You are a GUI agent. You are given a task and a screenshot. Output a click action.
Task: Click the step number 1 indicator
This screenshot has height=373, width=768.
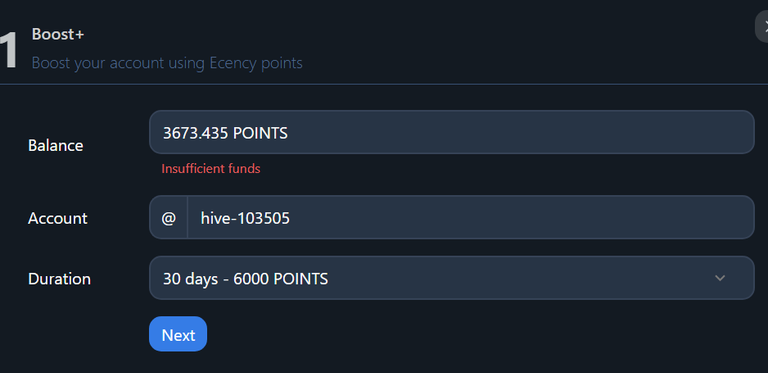[8, 50]
